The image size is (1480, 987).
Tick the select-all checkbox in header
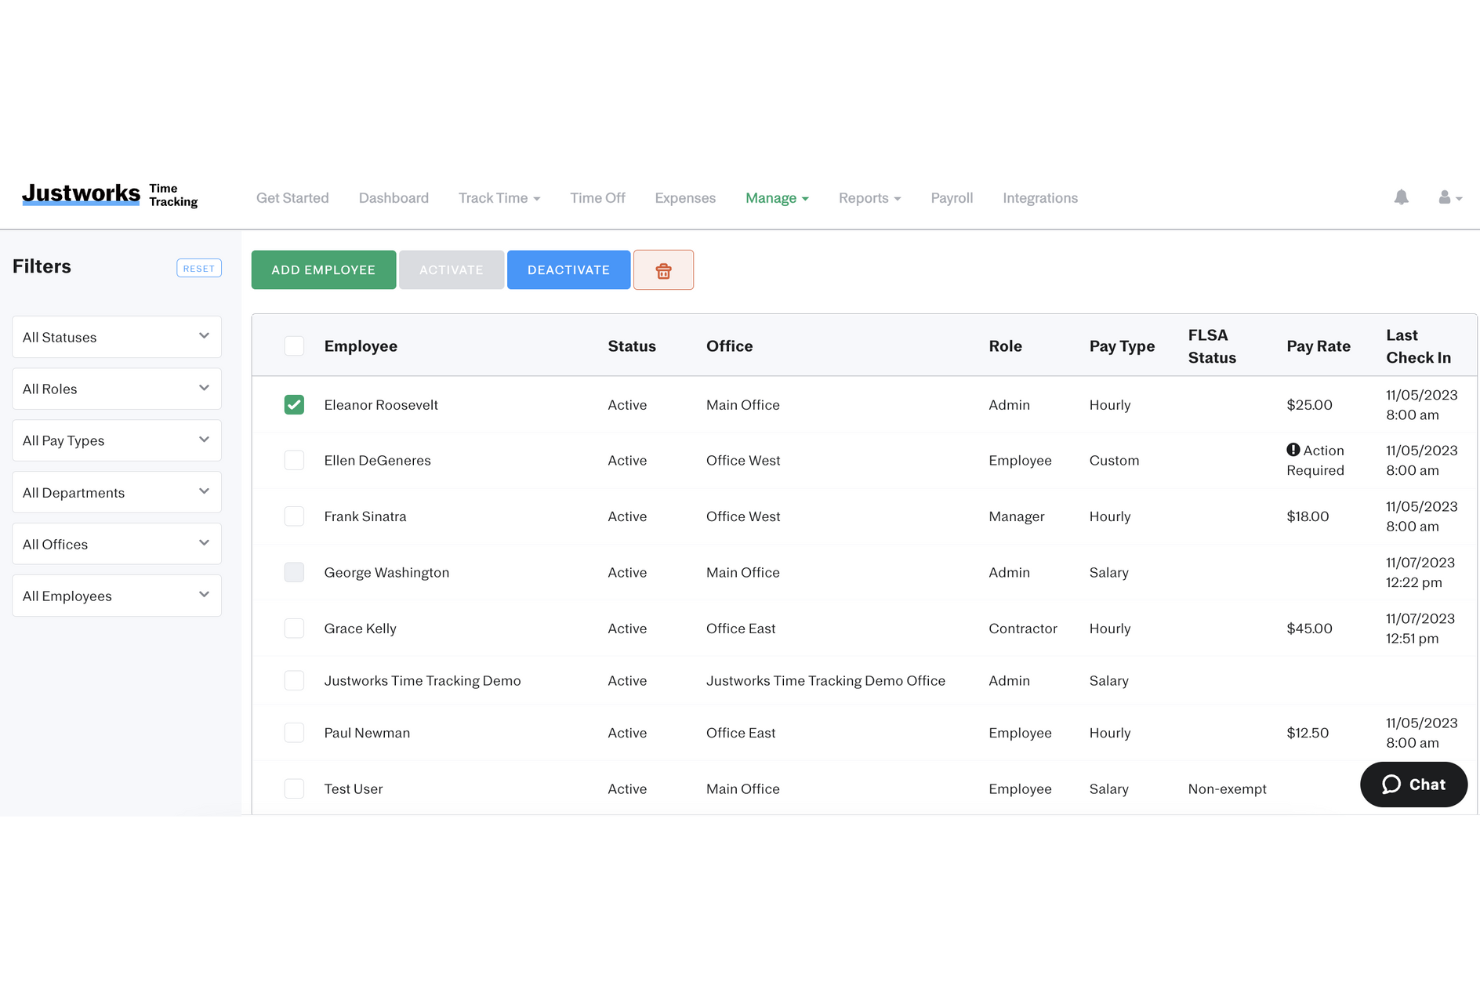tap(294, 346)
